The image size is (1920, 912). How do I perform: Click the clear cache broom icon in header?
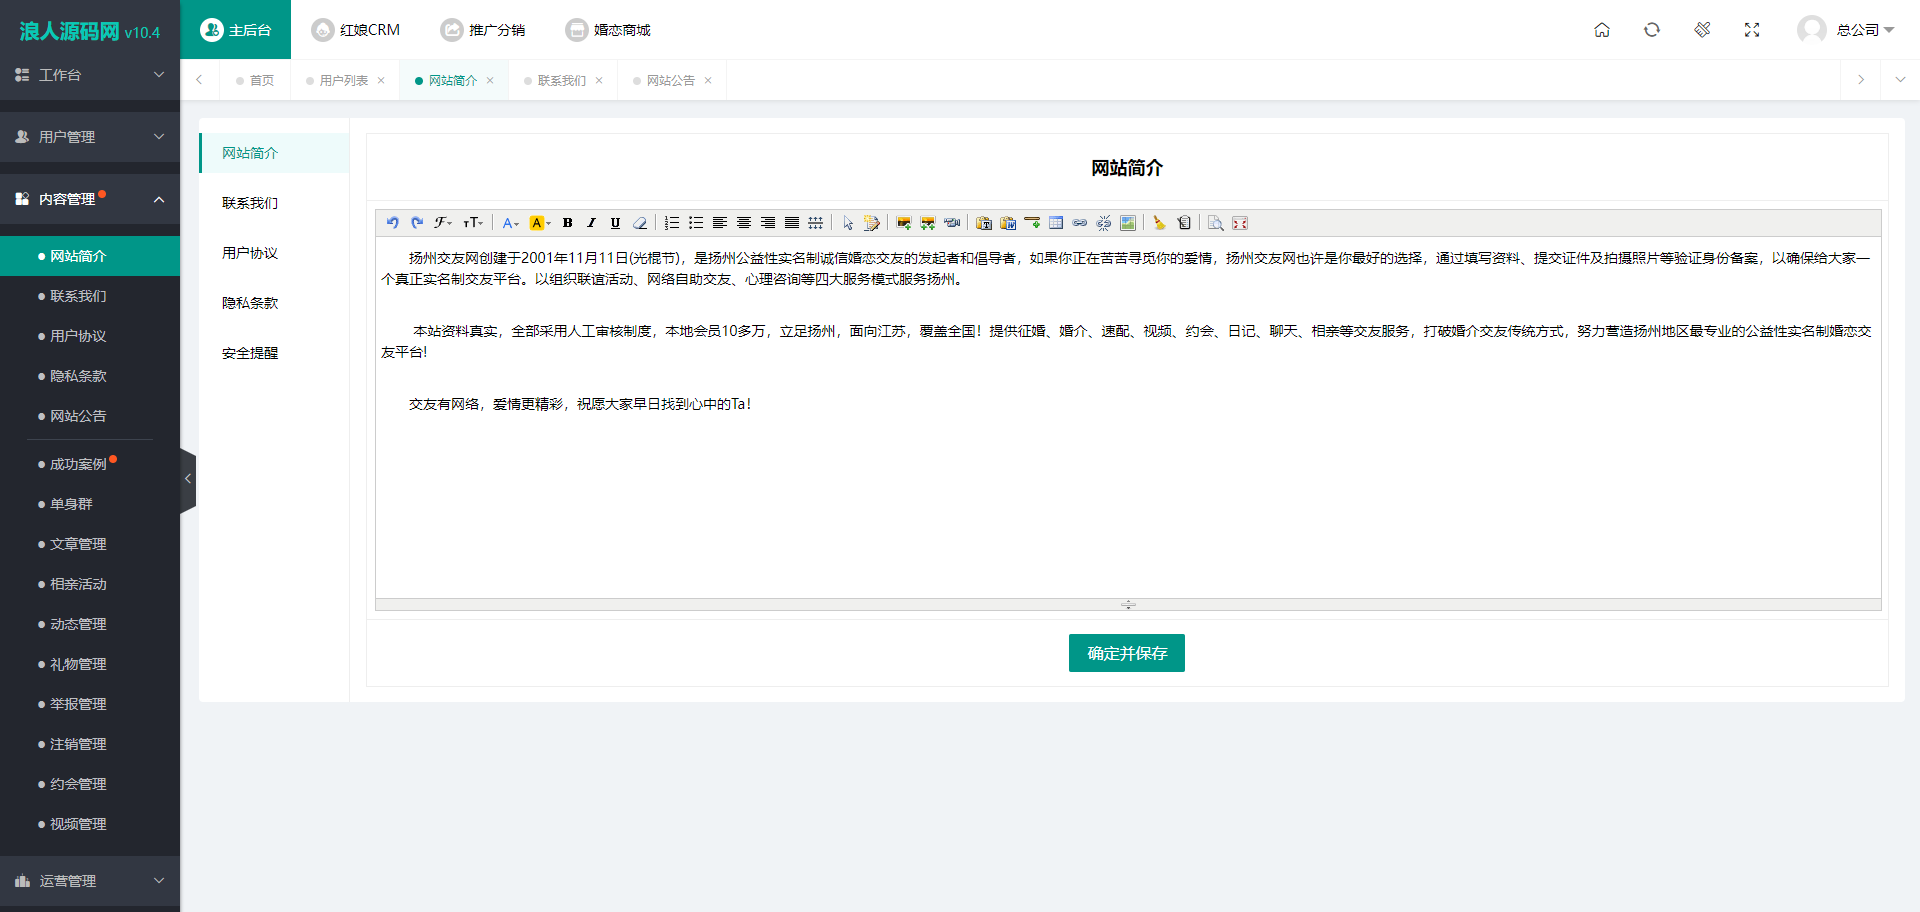(x=1702, y=30)
